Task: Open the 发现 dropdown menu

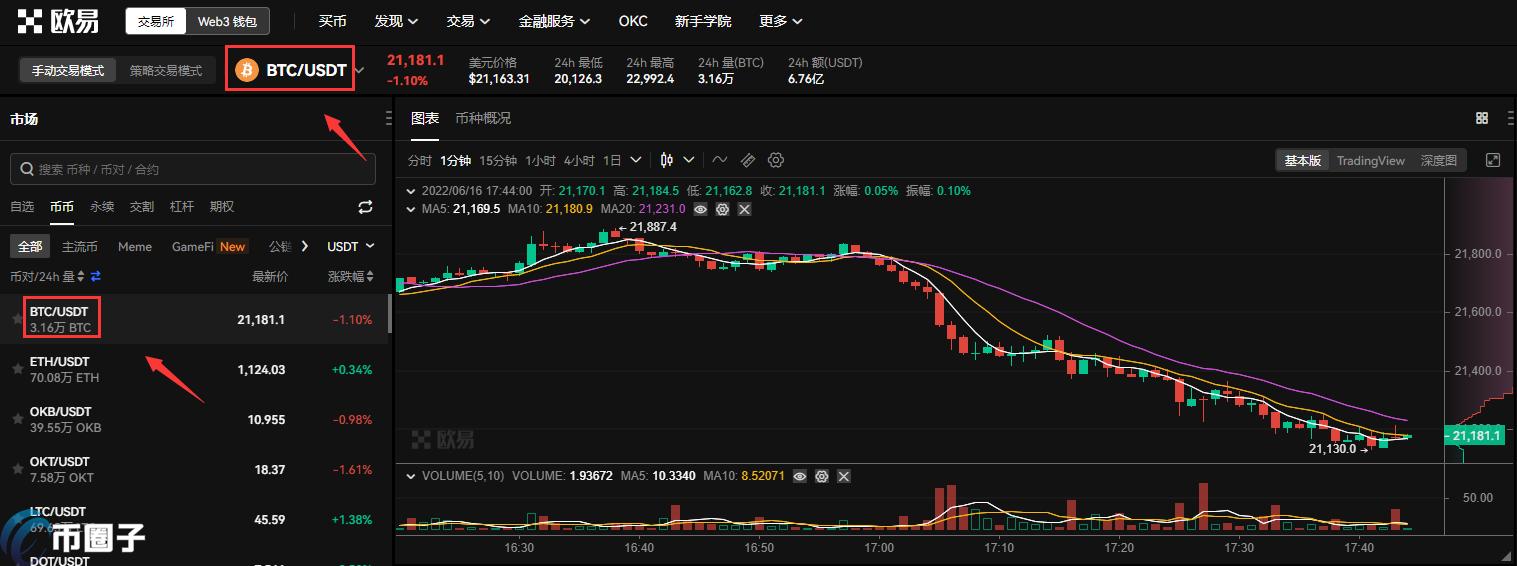Action: (396, 21)
